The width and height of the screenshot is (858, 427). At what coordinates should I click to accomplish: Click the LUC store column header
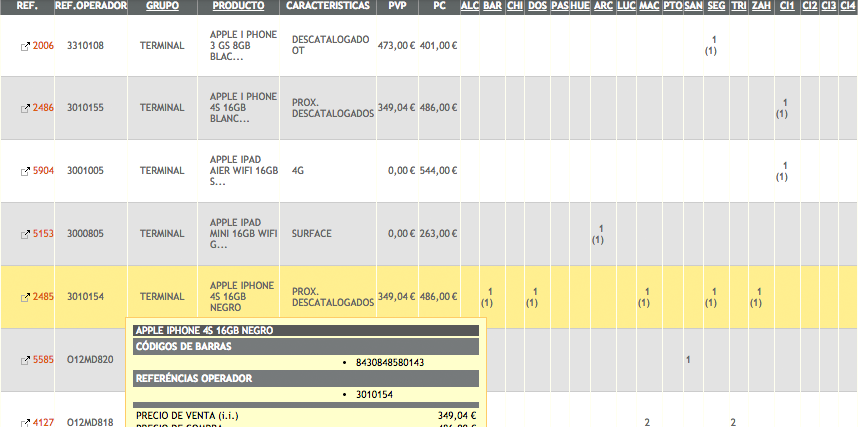pos(626,6)
